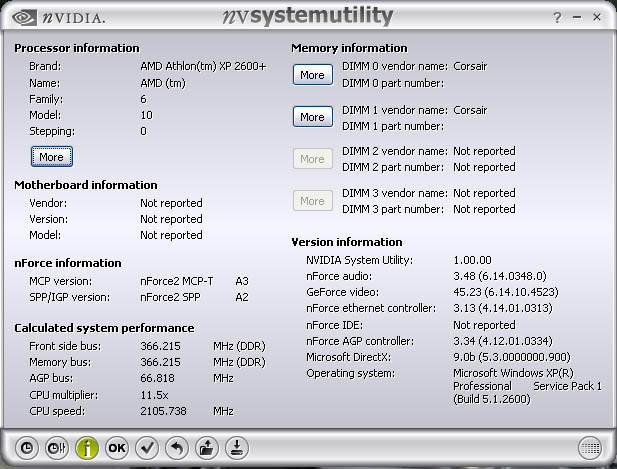Click More button for DIMM 1
Image resolution: width=617 pixels, height=469 pixels.
(x=313, y=117)
